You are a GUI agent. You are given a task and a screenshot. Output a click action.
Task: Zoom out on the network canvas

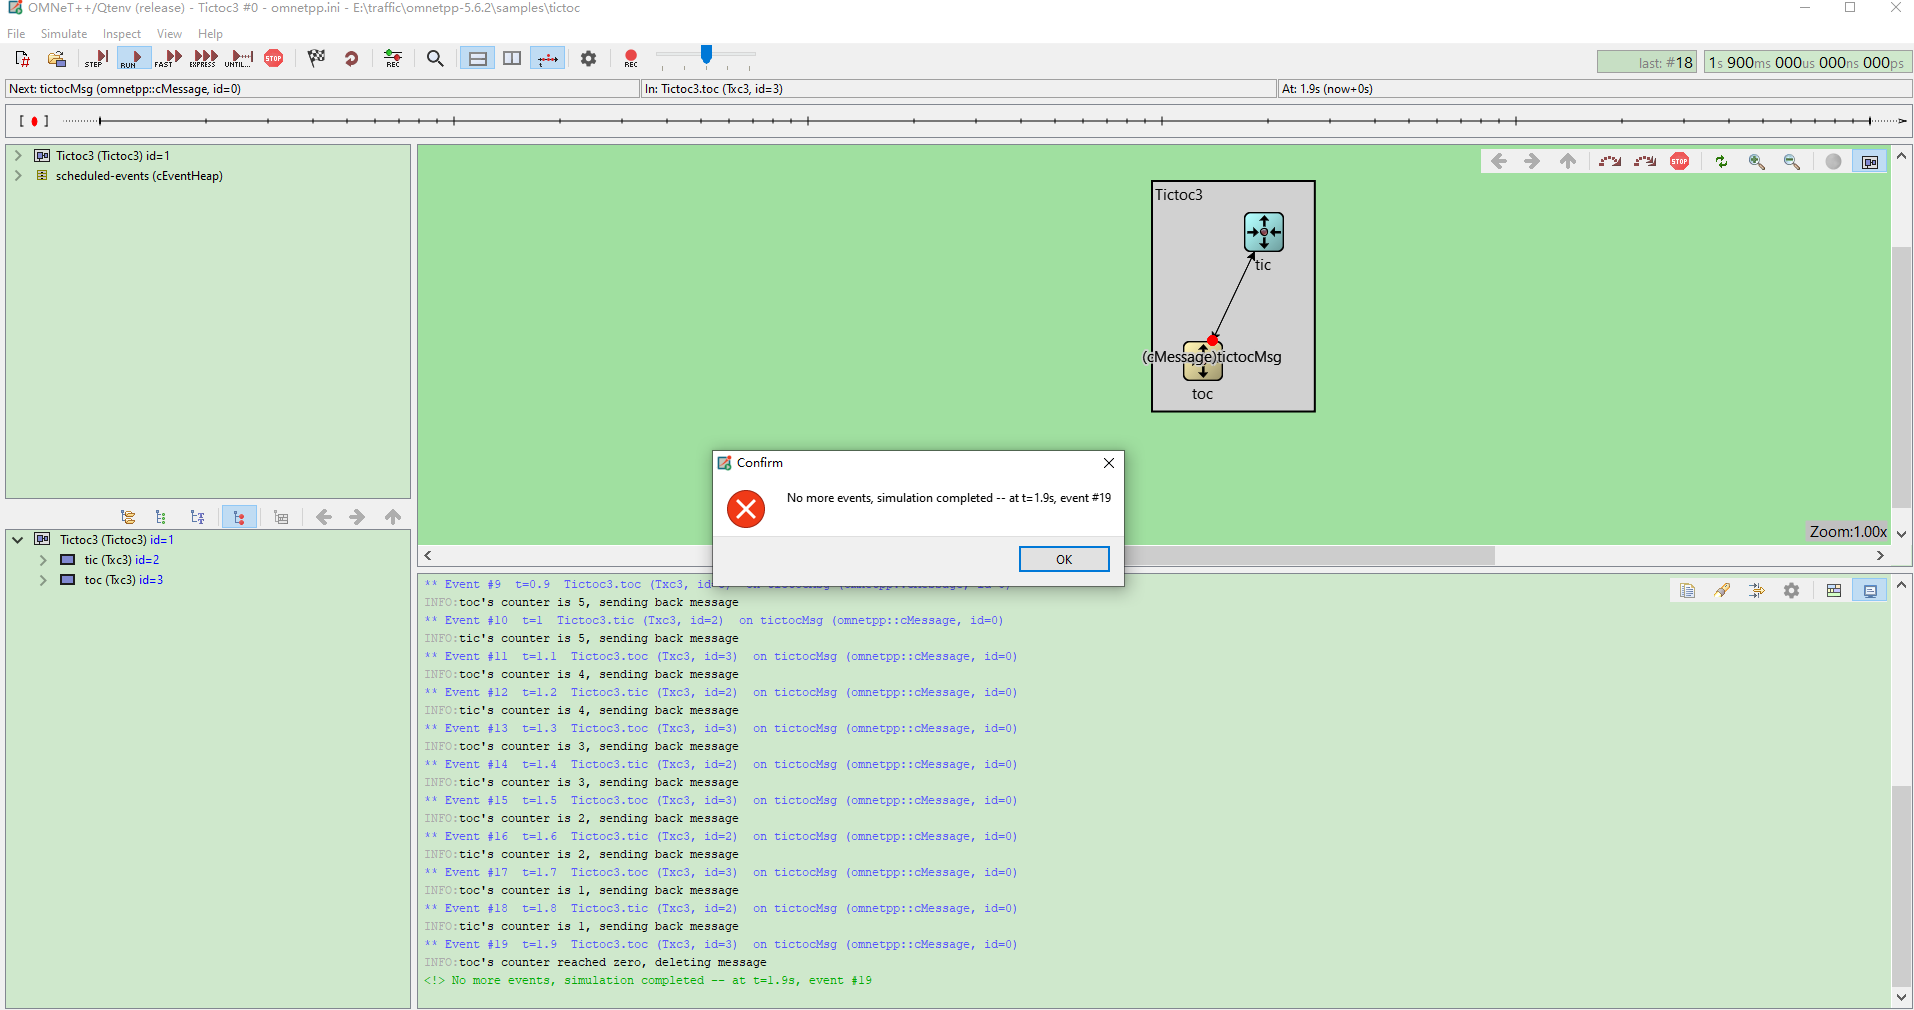coord(1792,162)
